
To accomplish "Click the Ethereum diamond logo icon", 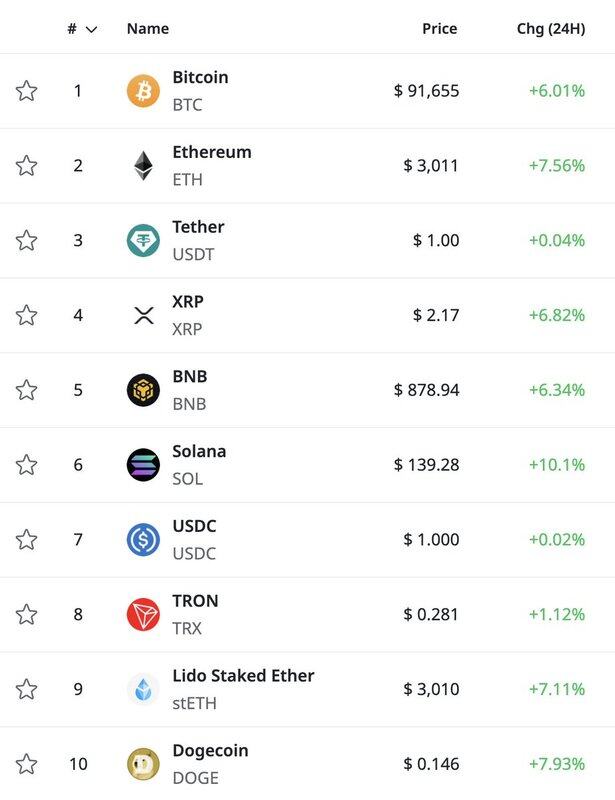I will [x=143, y=166].
